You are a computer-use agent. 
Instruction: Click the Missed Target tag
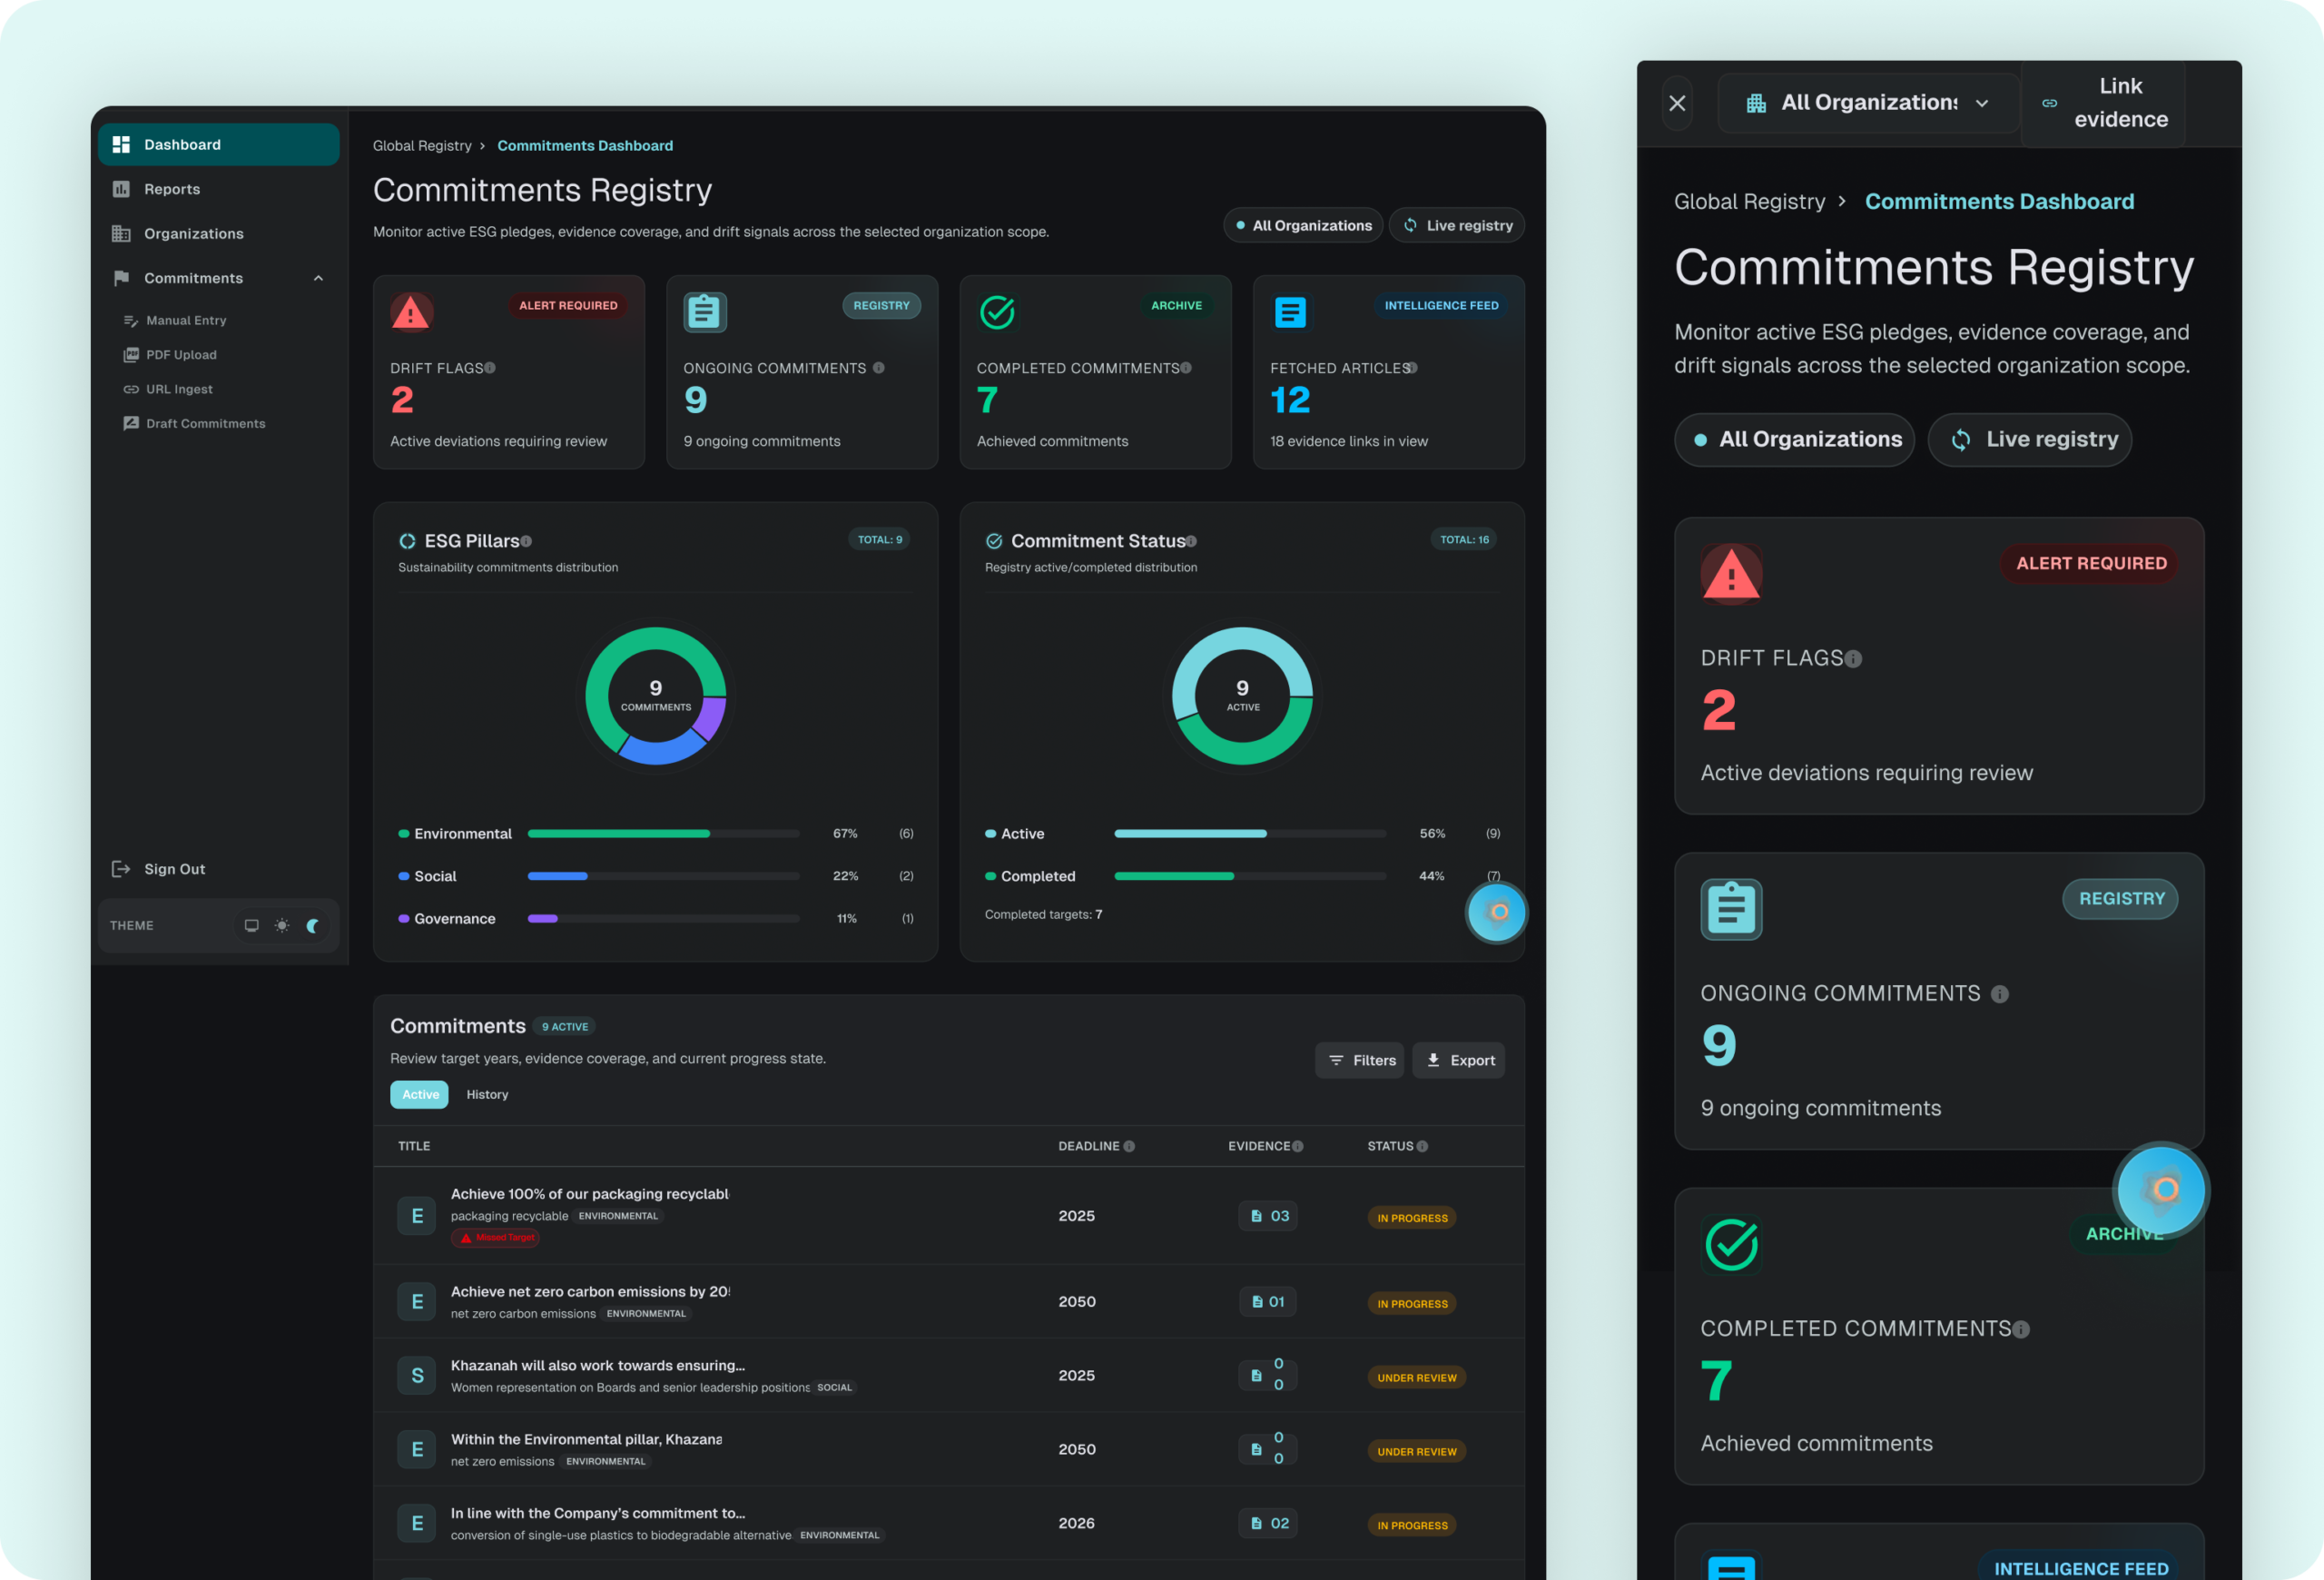pos(496,1238)
